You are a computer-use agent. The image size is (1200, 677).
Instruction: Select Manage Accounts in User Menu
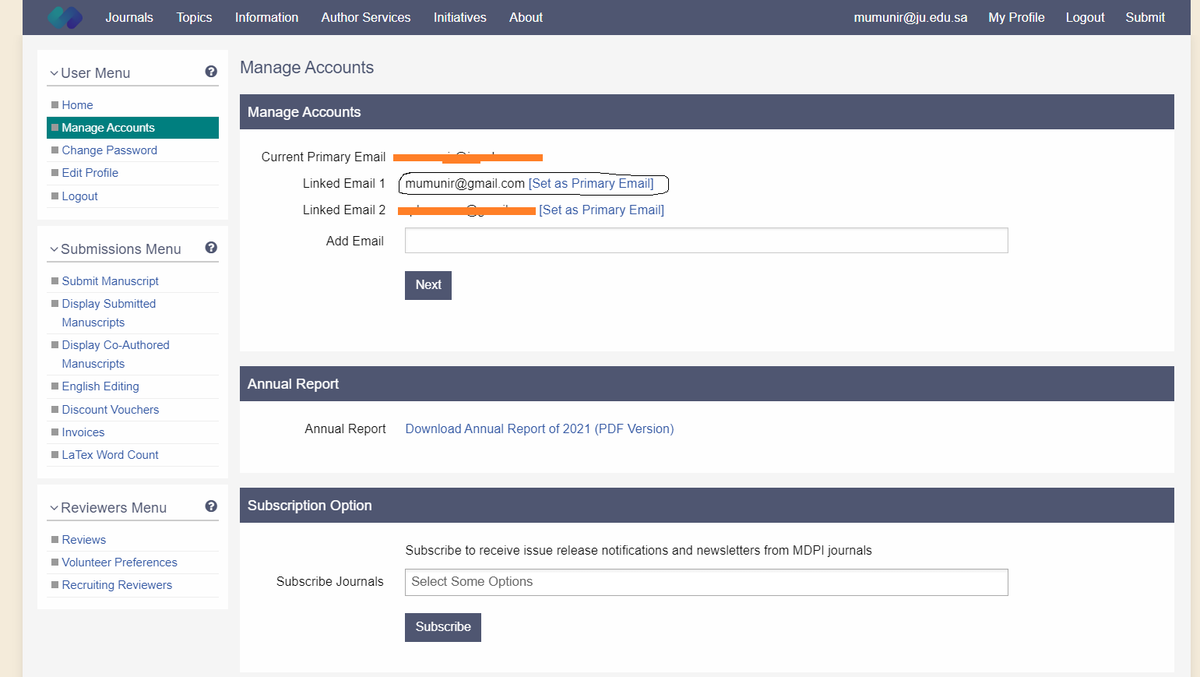(132, 128)
